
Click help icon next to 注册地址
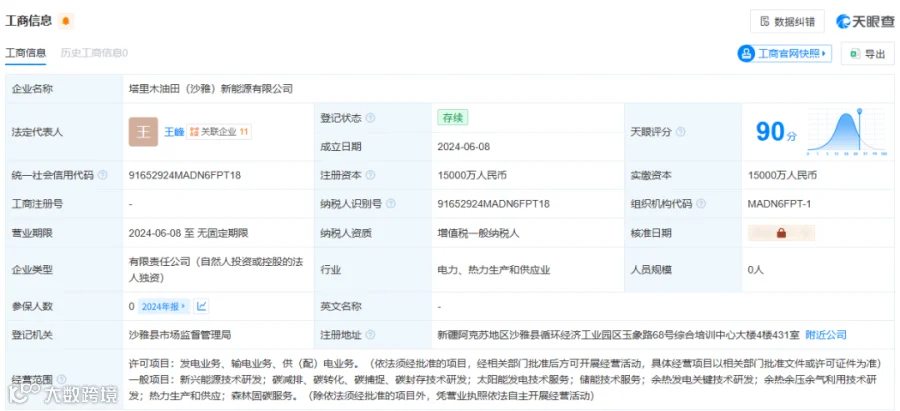coord(370,335)
